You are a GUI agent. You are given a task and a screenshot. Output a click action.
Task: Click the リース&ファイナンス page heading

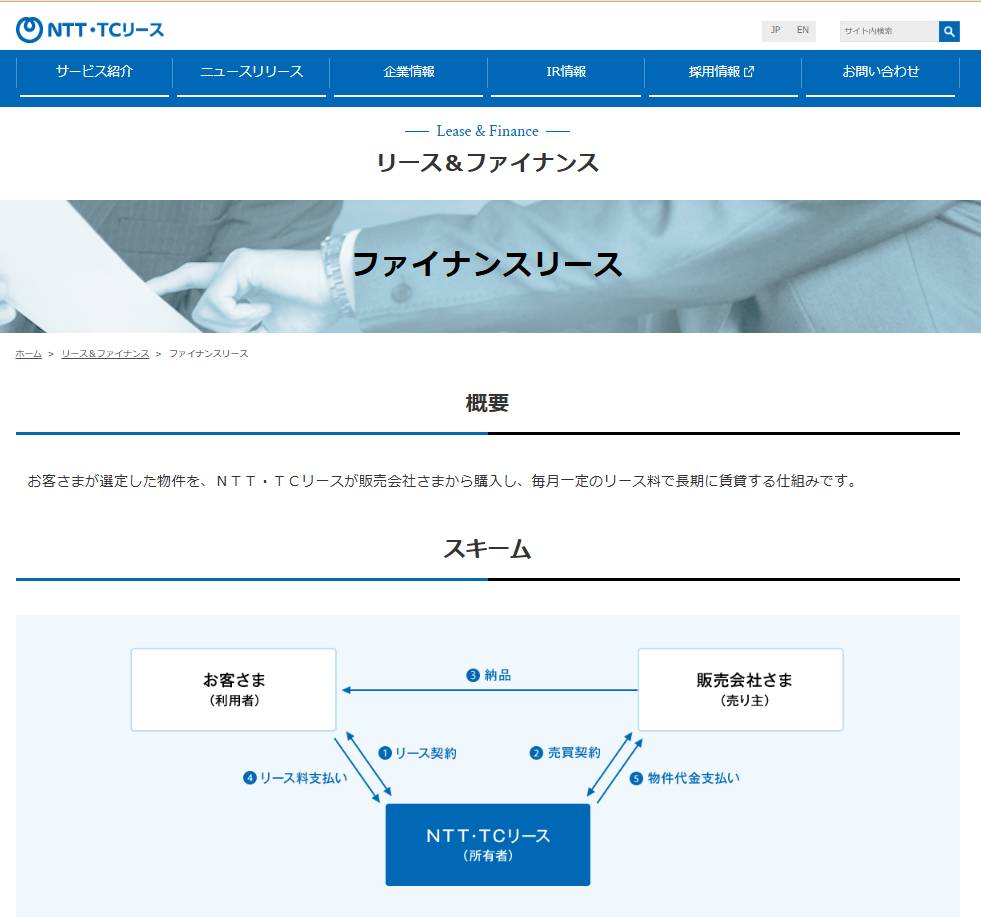487,163
